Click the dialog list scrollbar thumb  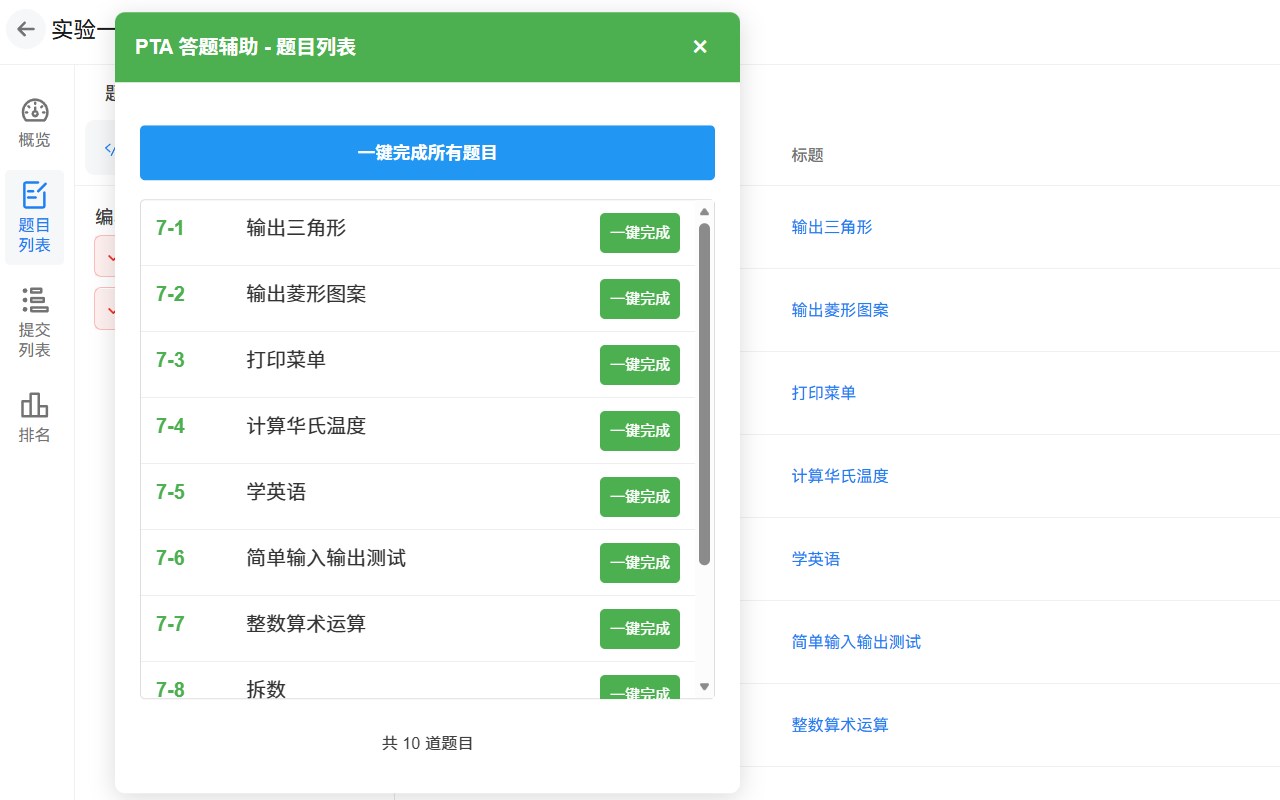point(704,394)
